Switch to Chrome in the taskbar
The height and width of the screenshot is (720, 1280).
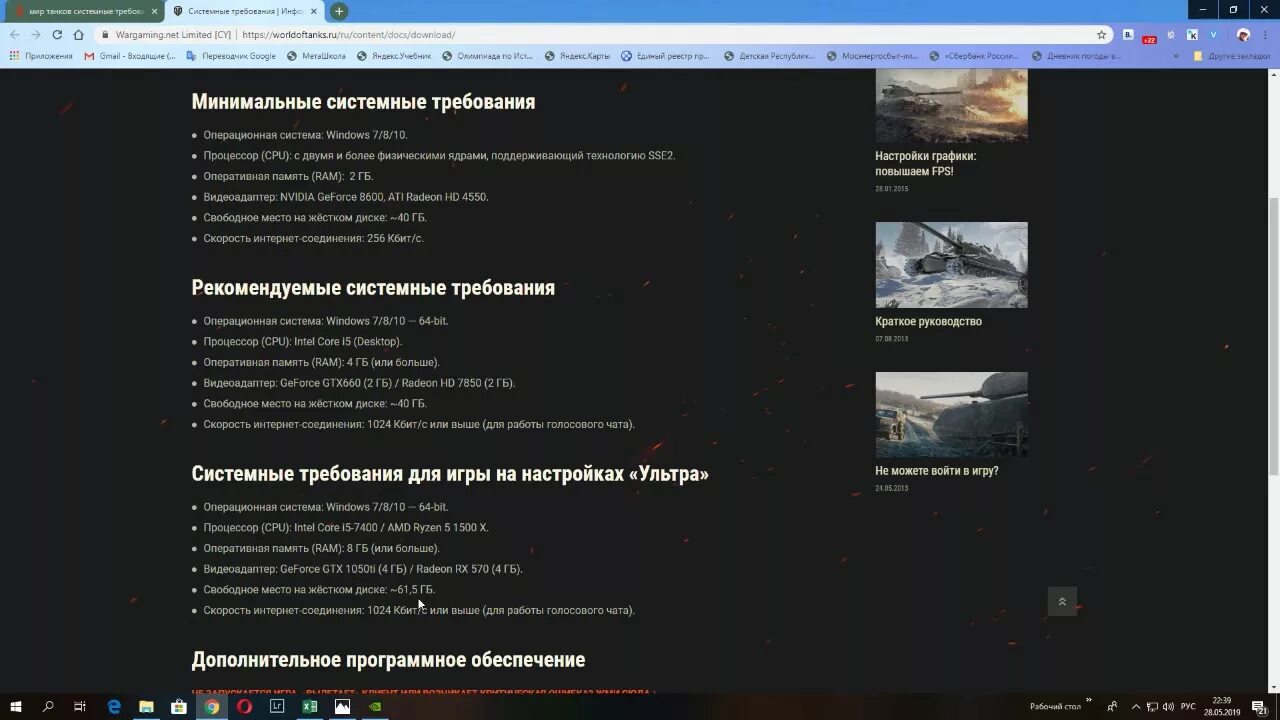[x=212, y=706]
